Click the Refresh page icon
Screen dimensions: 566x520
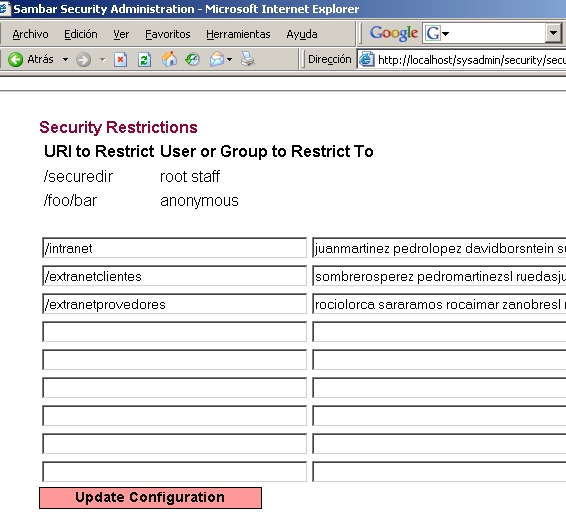coord(144,60)
